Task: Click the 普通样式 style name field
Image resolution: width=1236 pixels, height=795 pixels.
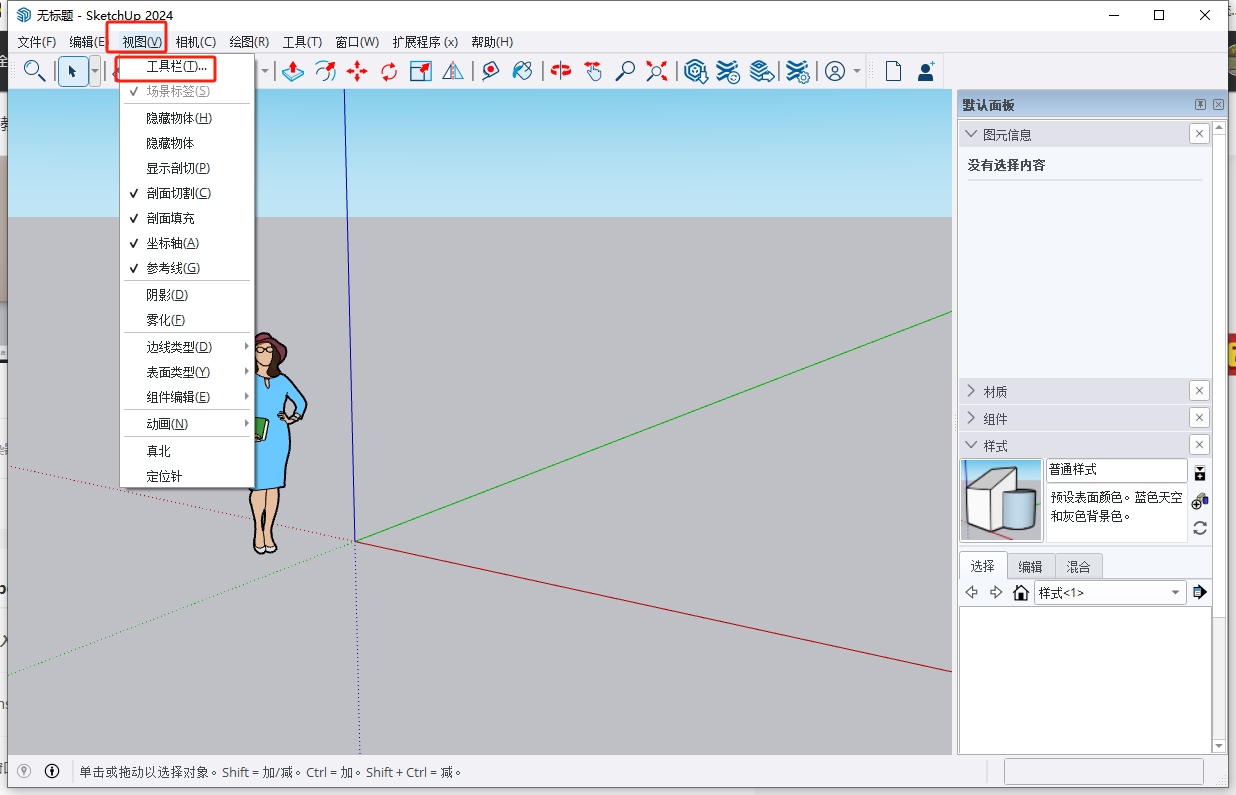Action: pos(1117,470)
